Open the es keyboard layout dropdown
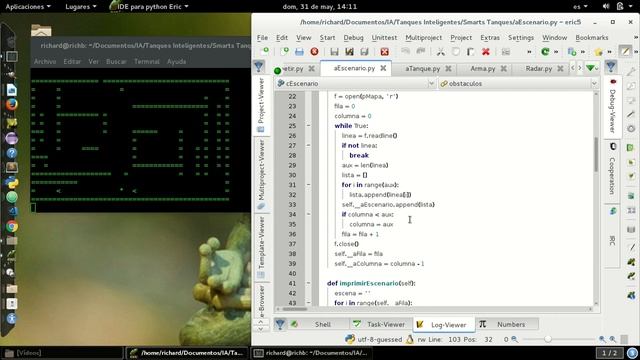This screenshot has width=640, height=360. 580,7
